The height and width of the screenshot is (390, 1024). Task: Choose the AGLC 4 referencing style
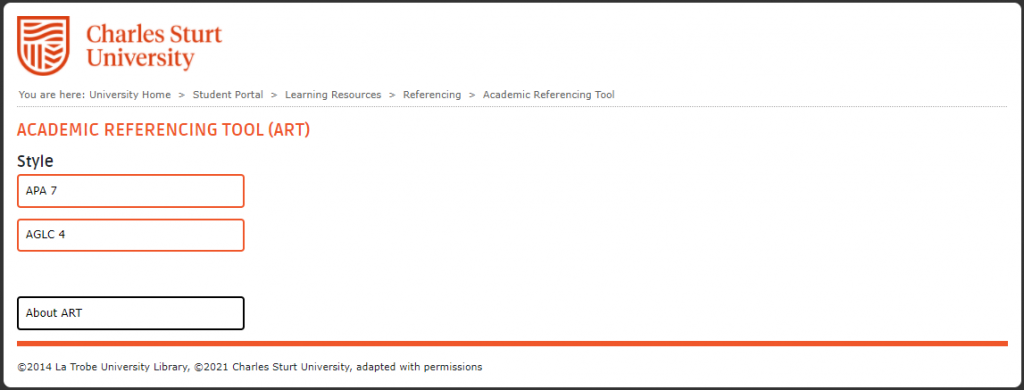[131, 235]
